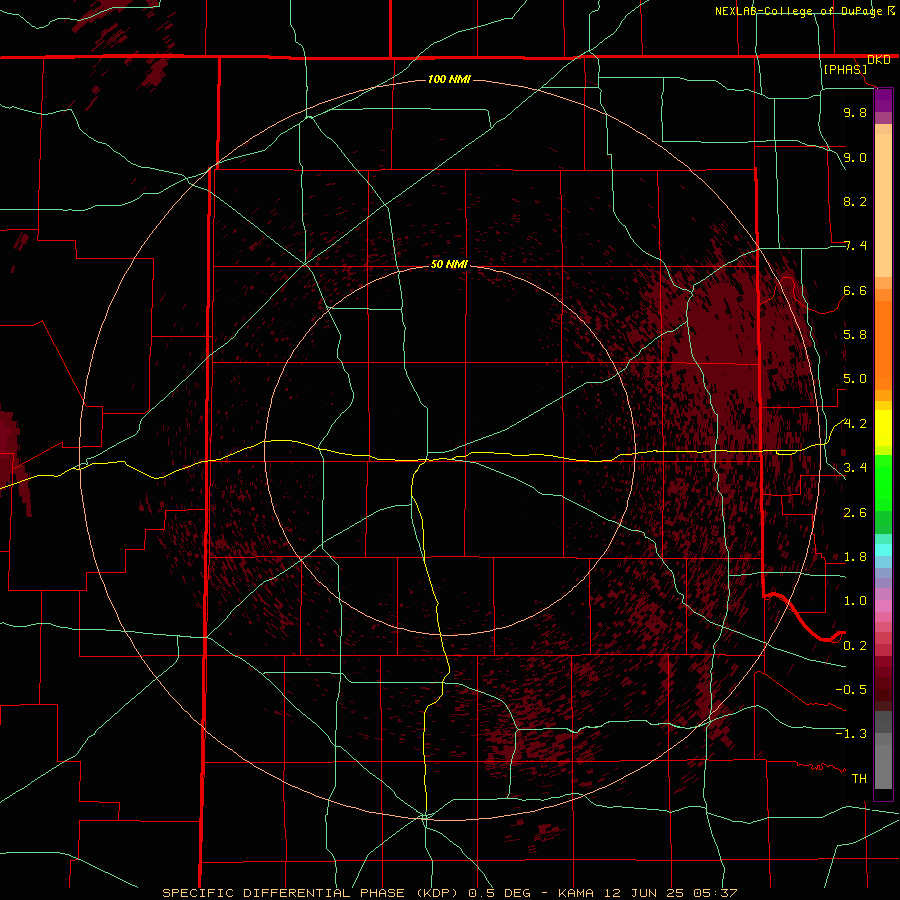Click the -1.3 legend value
Image resolution: width=900 pixels, height=900 pixels.
point(851,734)
